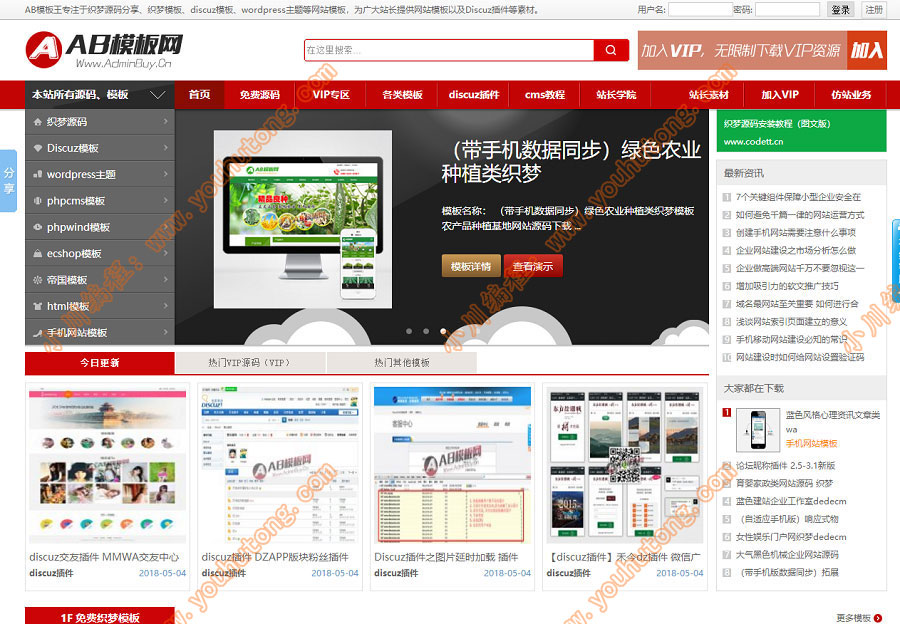Screen dimensions: 900x624
Task: Expand the Discuz模板 category arrow
Action: (165, 148)
